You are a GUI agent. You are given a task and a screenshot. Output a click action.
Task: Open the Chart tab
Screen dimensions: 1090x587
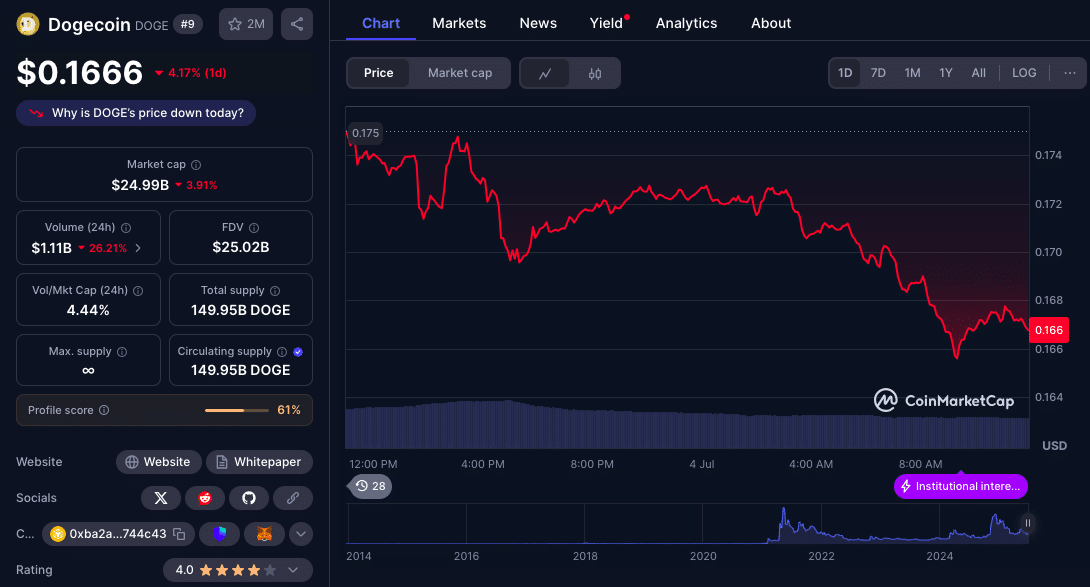pyautogui.click(x=381, y=24)
